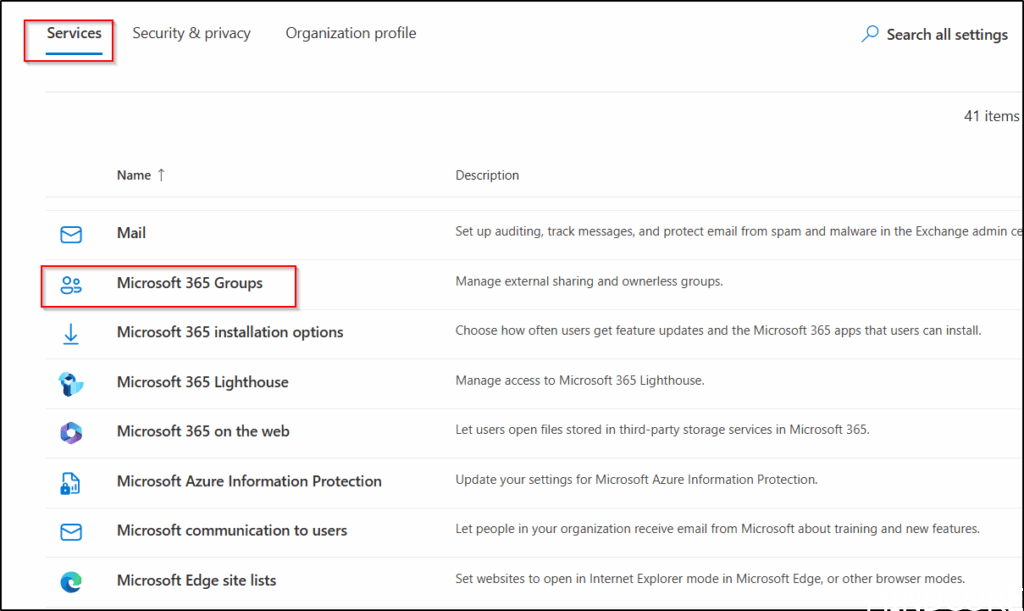
Task: Click the Microsoft communication to users envelope icon
Action: pyautogui.click(x=71, y=531)
